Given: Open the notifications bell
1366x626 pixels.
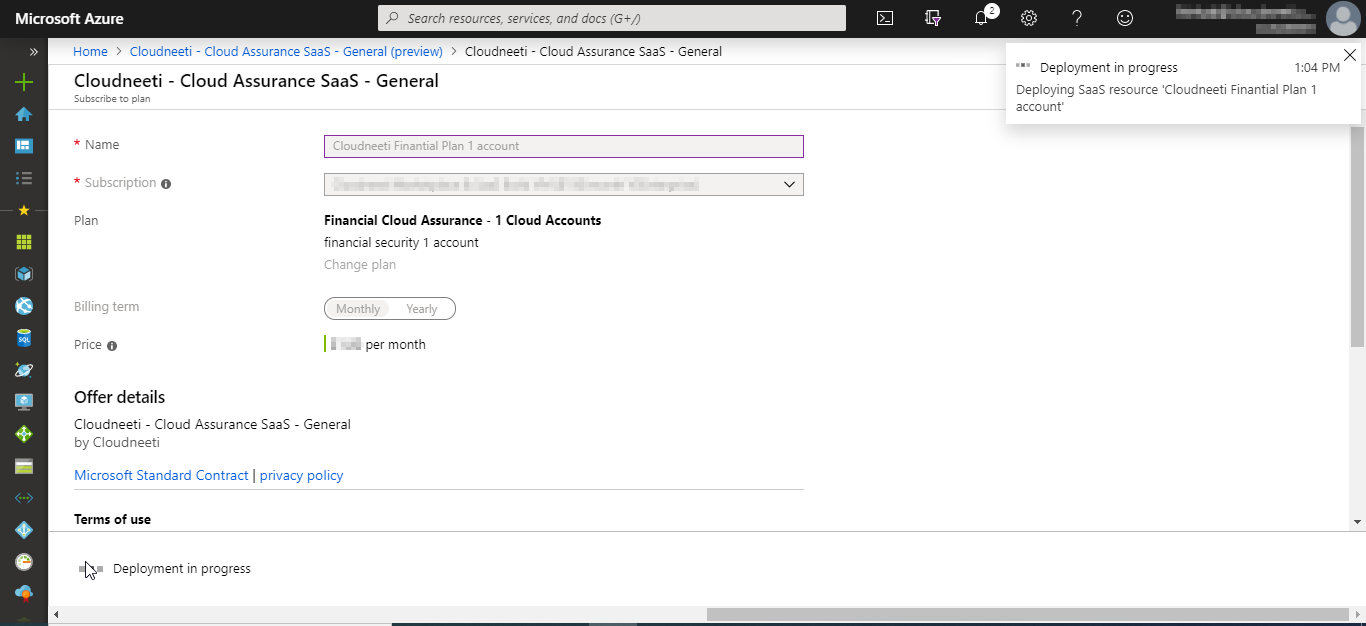Looking at the screenshot, I should (x=981, y=18).
